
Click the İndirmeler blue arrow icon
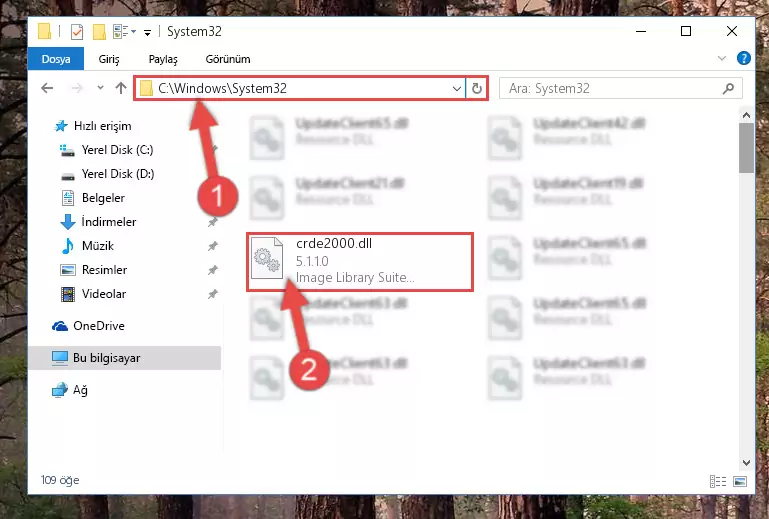pyautogui.click(x=68, y=222)
